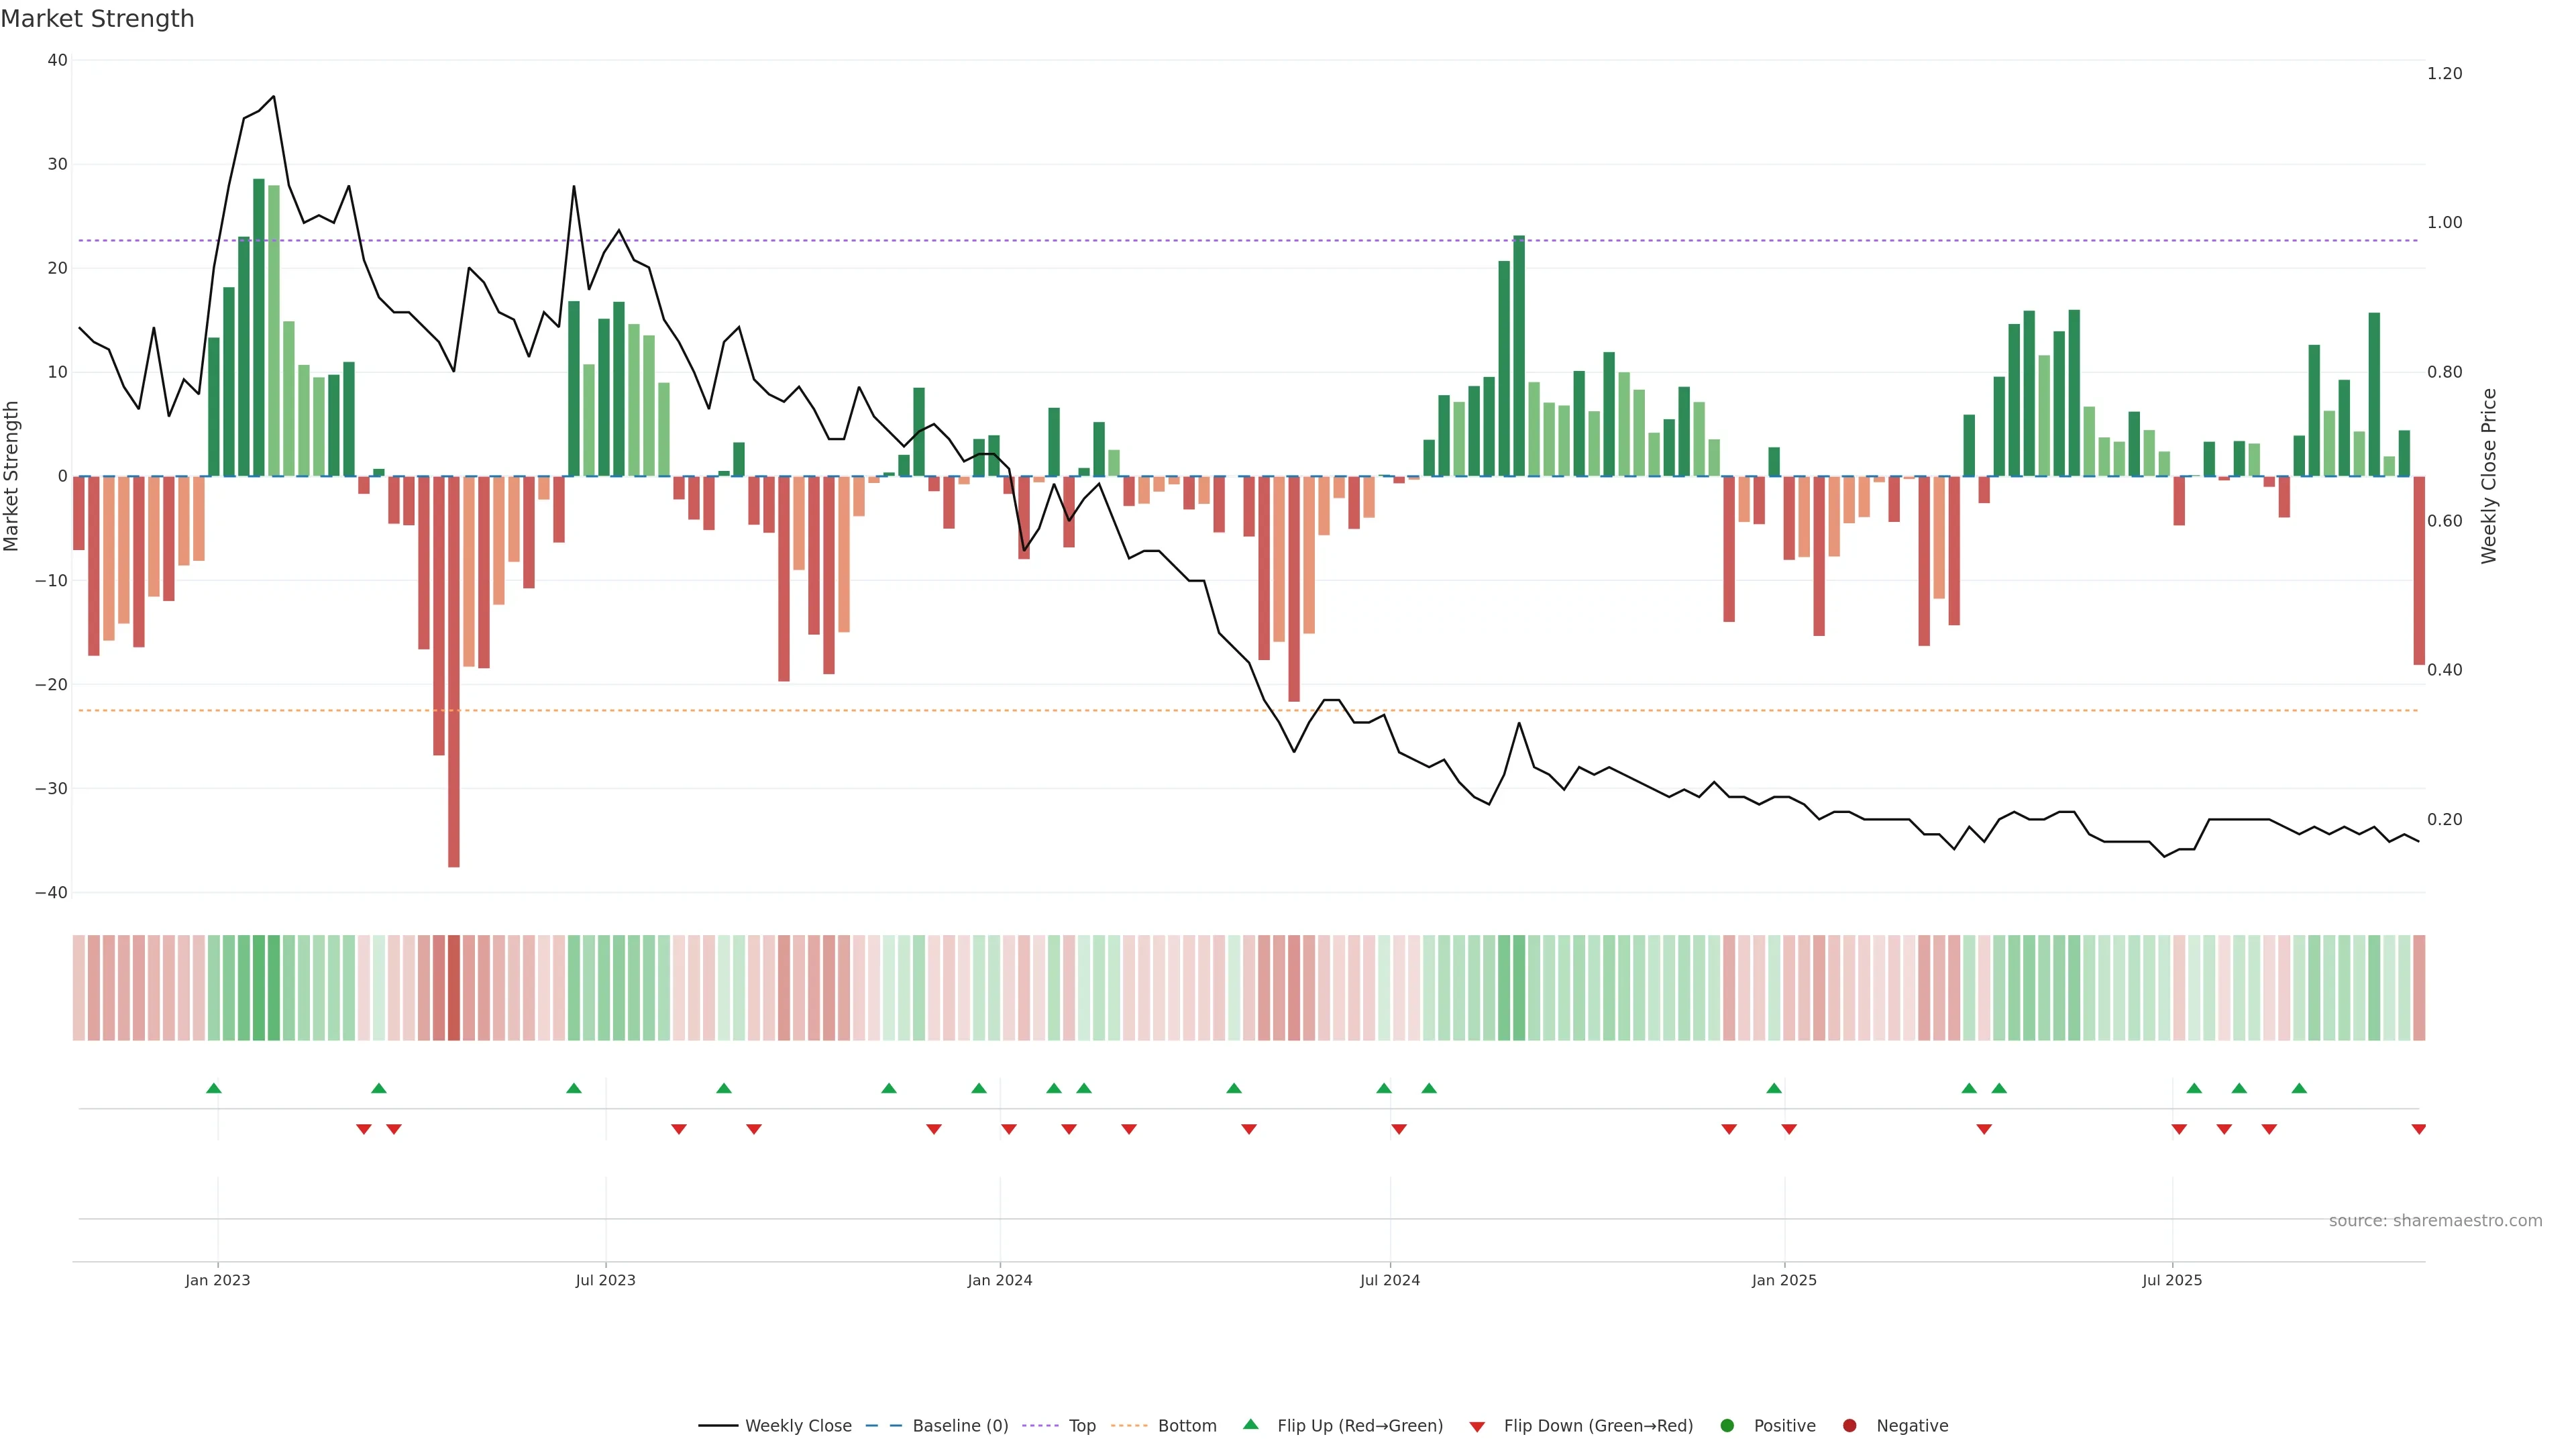Image resolution: width=2576 pixels, height=1449 pixels.
Task: Click the darkest red heatmap strip cell
Action: pyautogui.click(x=454, y=988)
